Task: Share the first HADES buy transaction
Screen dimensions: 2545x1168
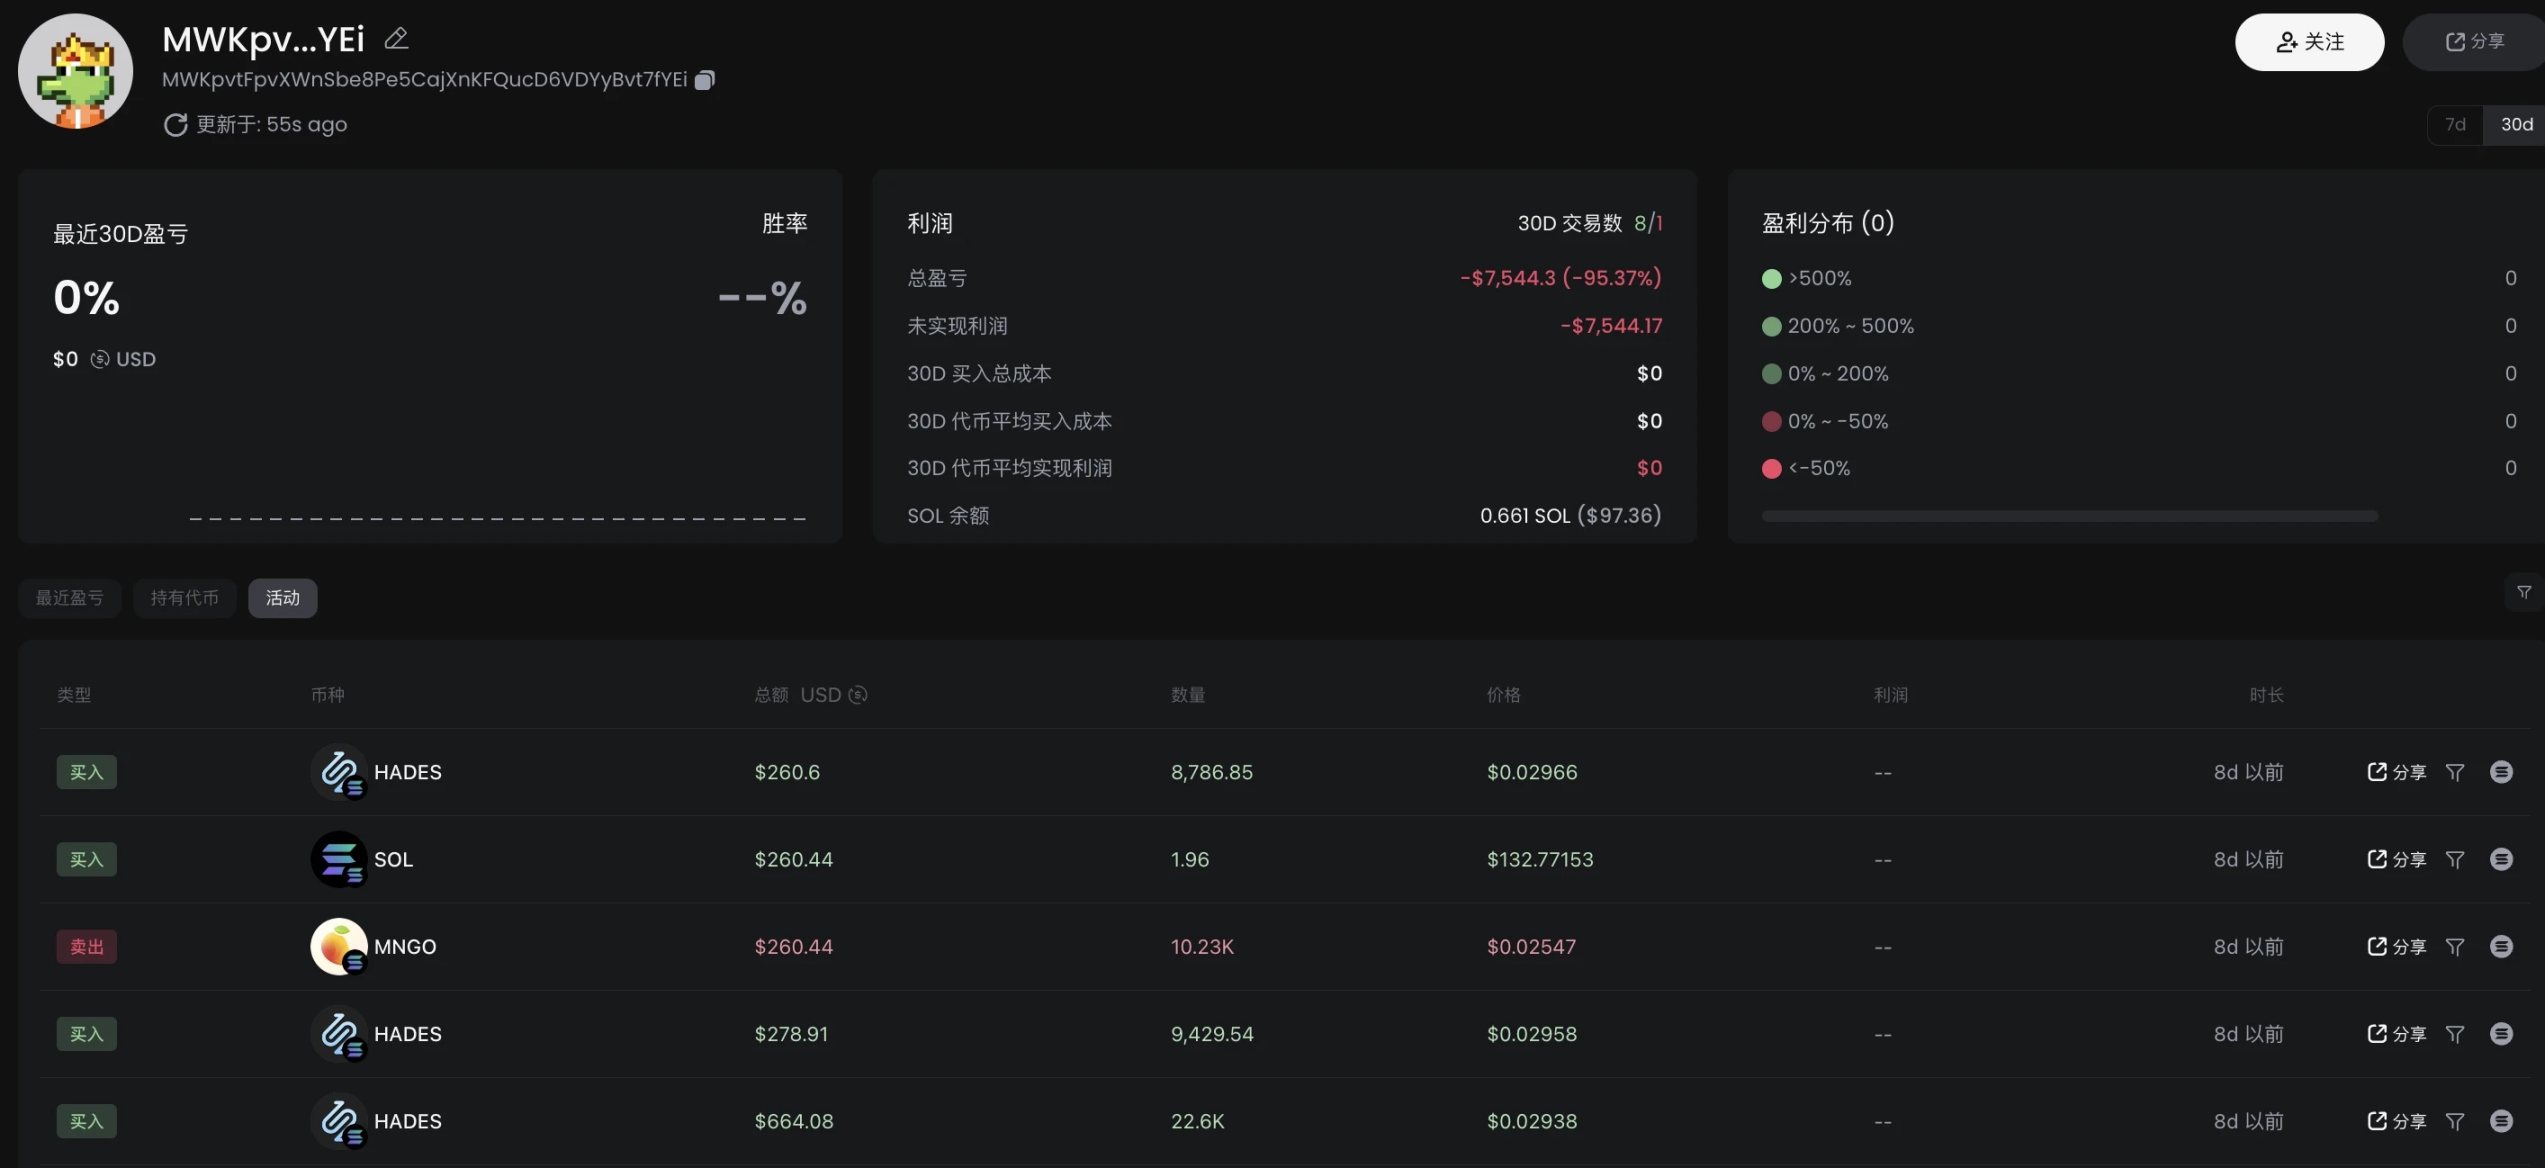Action: 2396,772
